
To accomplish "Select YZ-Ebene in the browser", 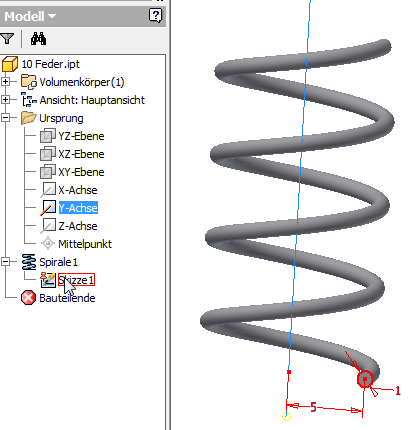I will pyautogui.click(x=81, y=136).
